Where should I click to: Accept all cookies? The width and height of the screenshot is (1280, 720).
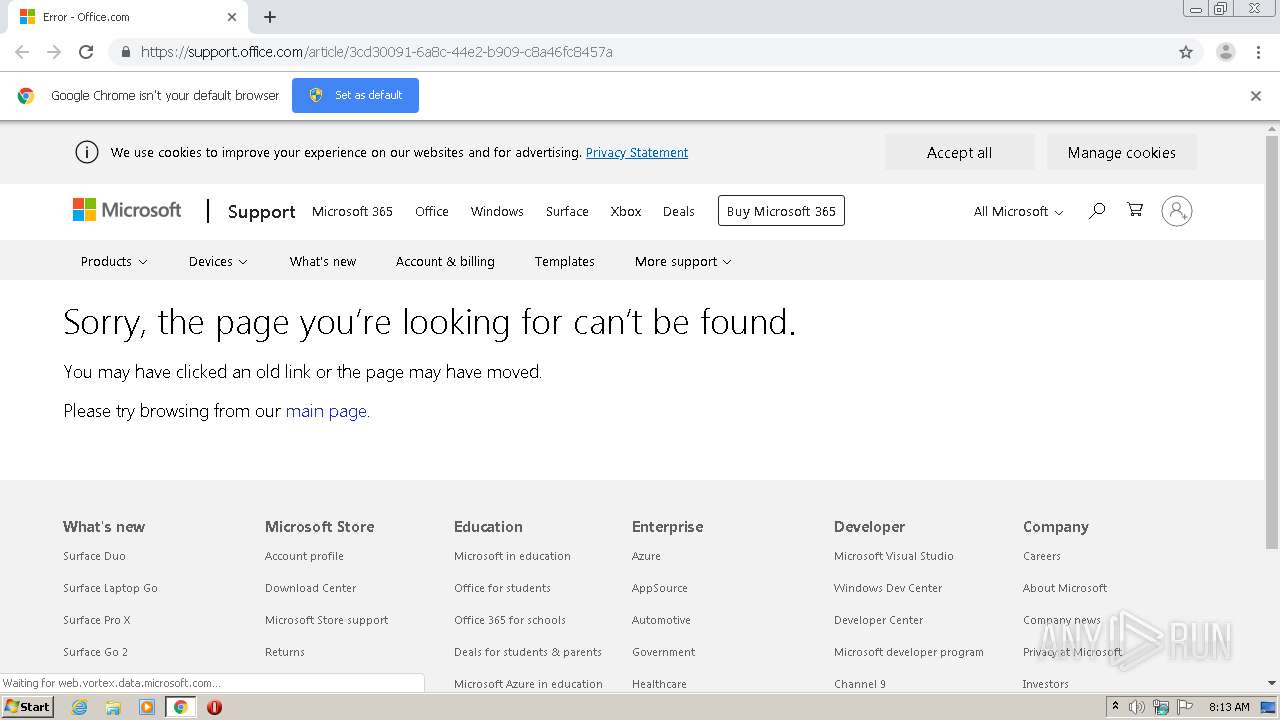959,152
